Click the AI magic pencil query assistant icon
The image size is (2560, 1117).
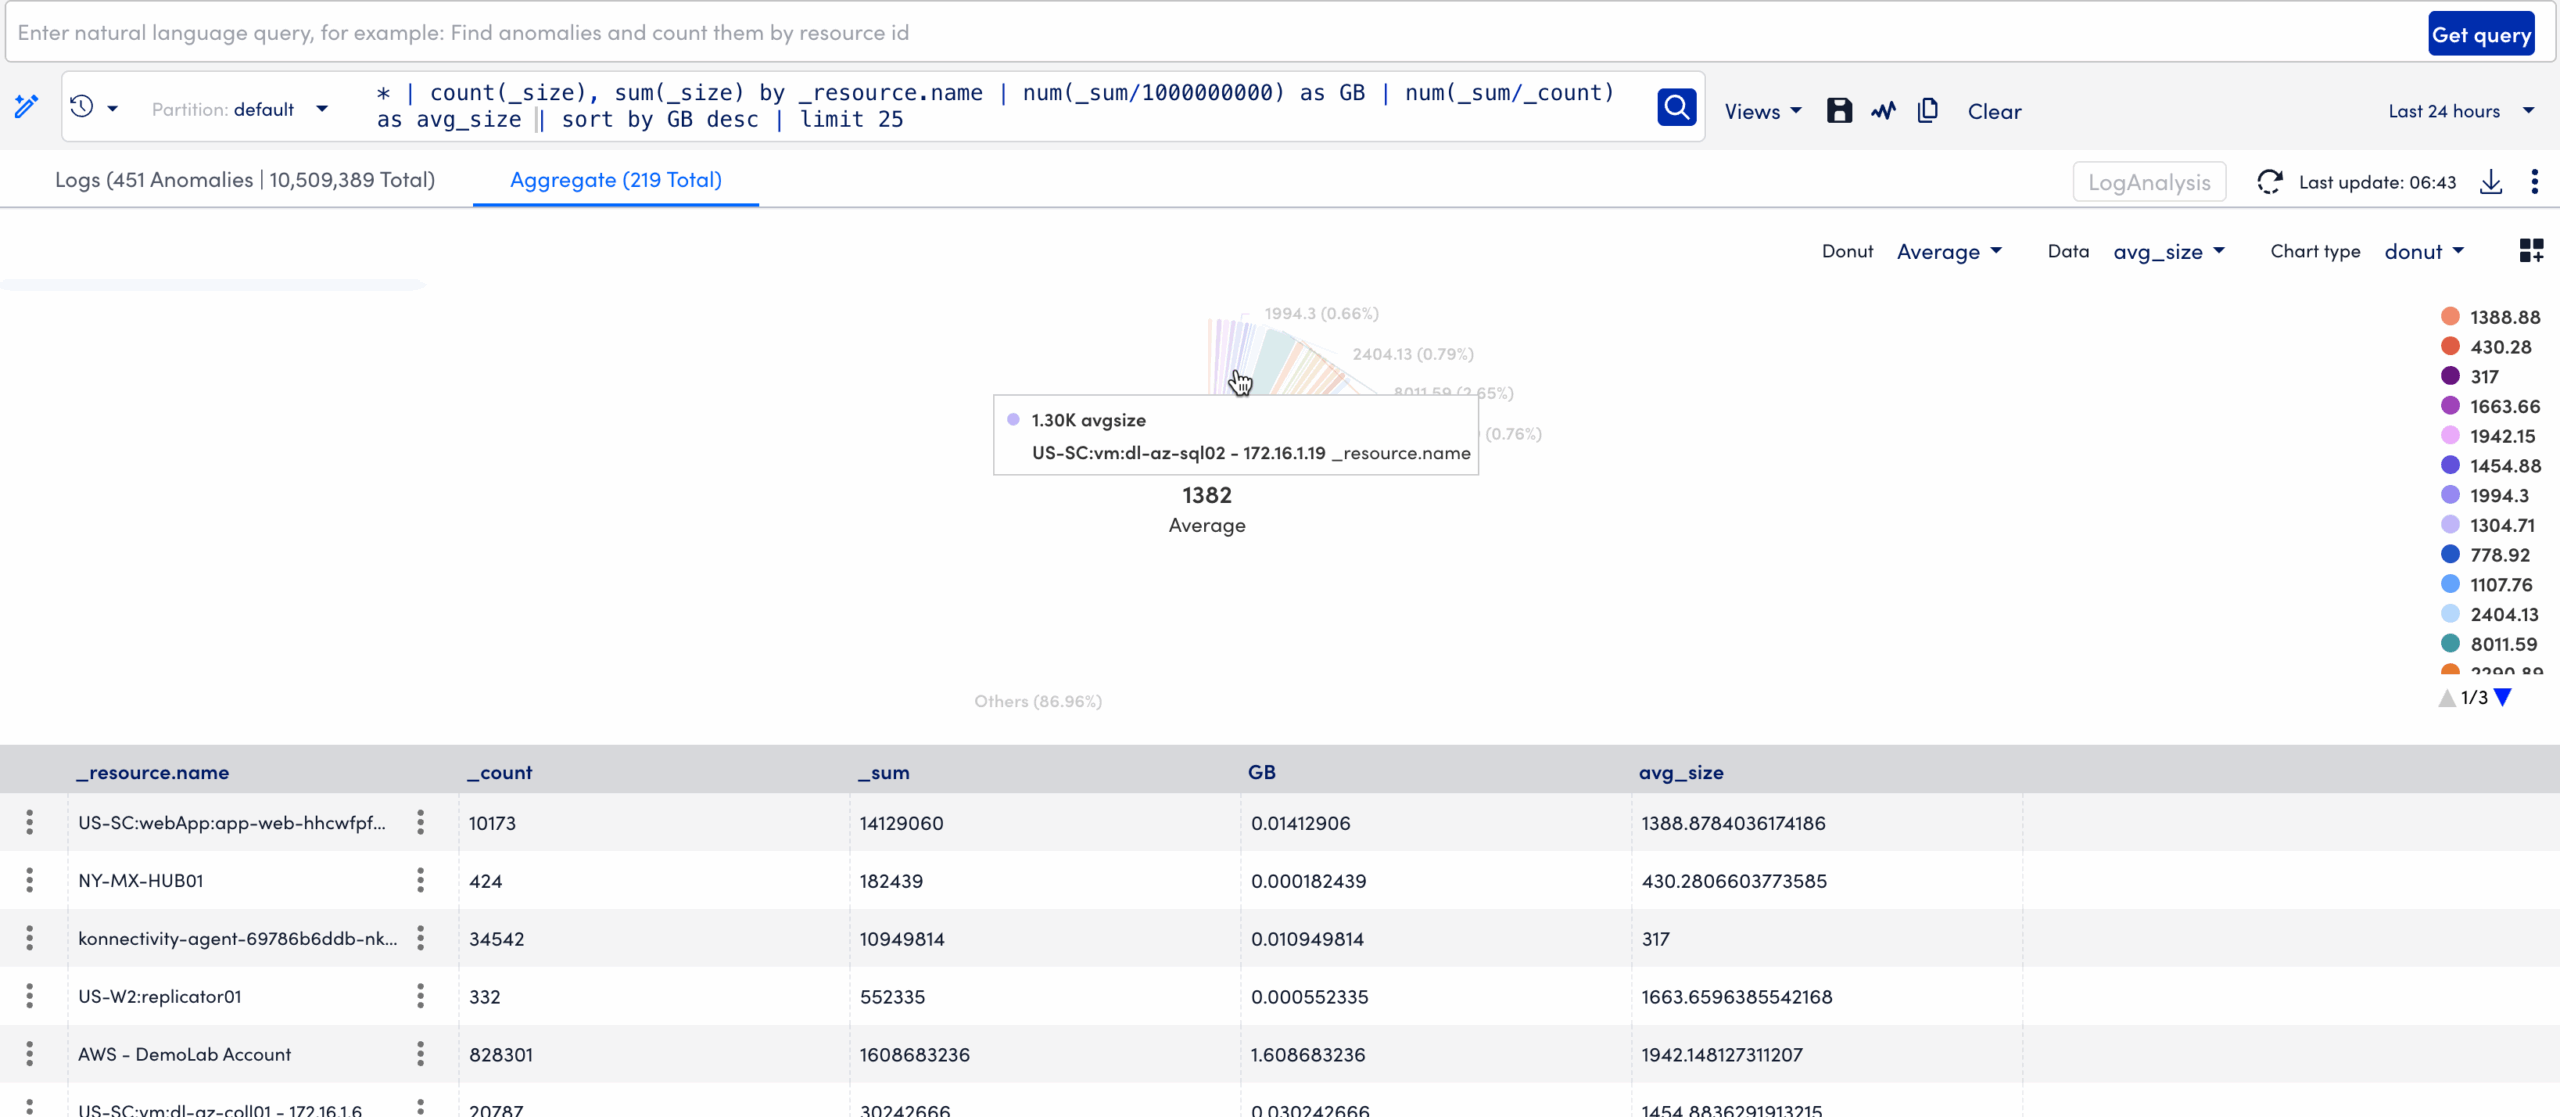point(25,106)
